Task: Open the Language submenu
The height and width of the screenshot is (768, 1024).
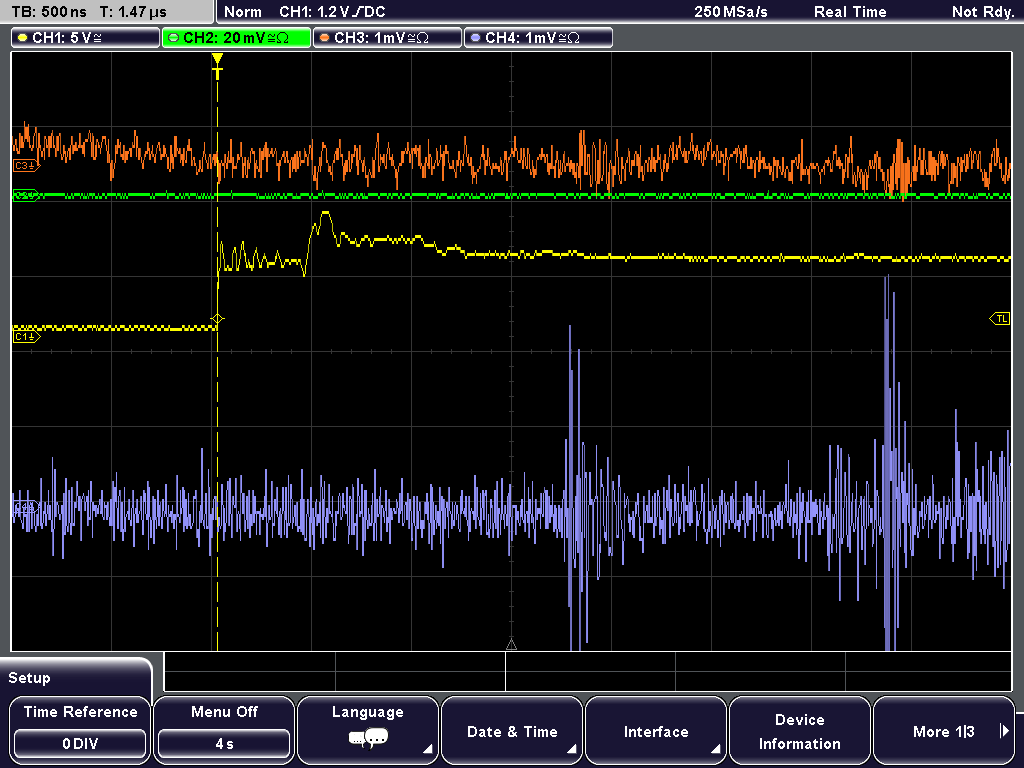Action: pos(368,729)
